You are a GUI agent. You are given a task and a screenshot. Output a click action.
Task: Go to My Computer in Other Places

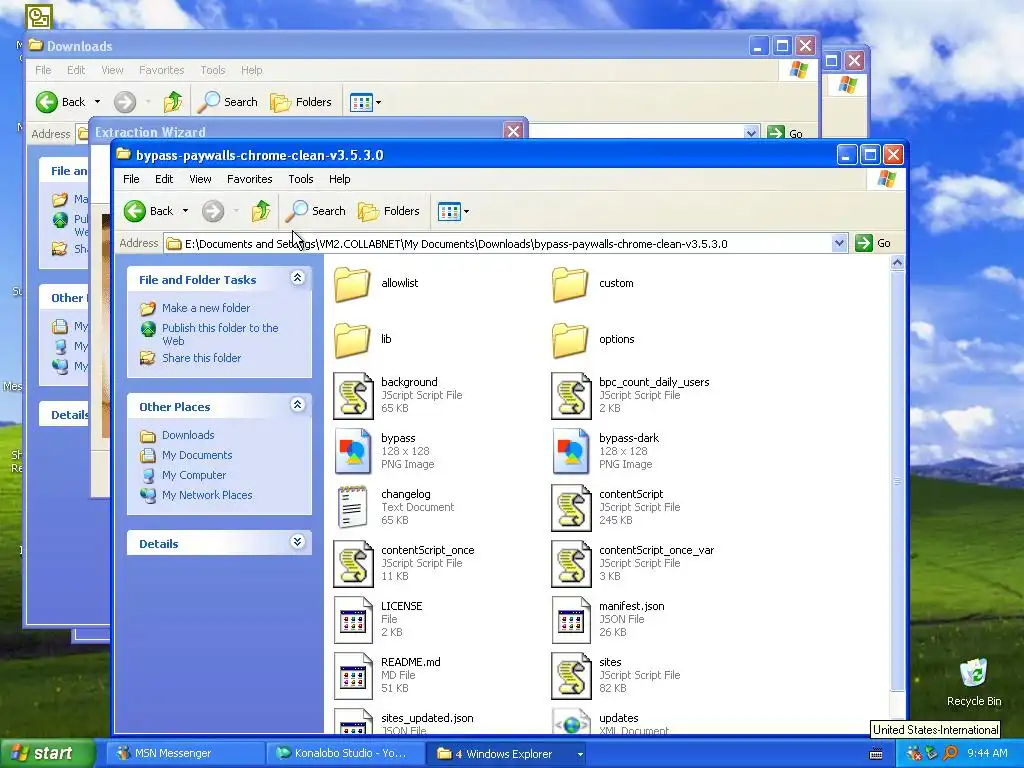(194, 475)
